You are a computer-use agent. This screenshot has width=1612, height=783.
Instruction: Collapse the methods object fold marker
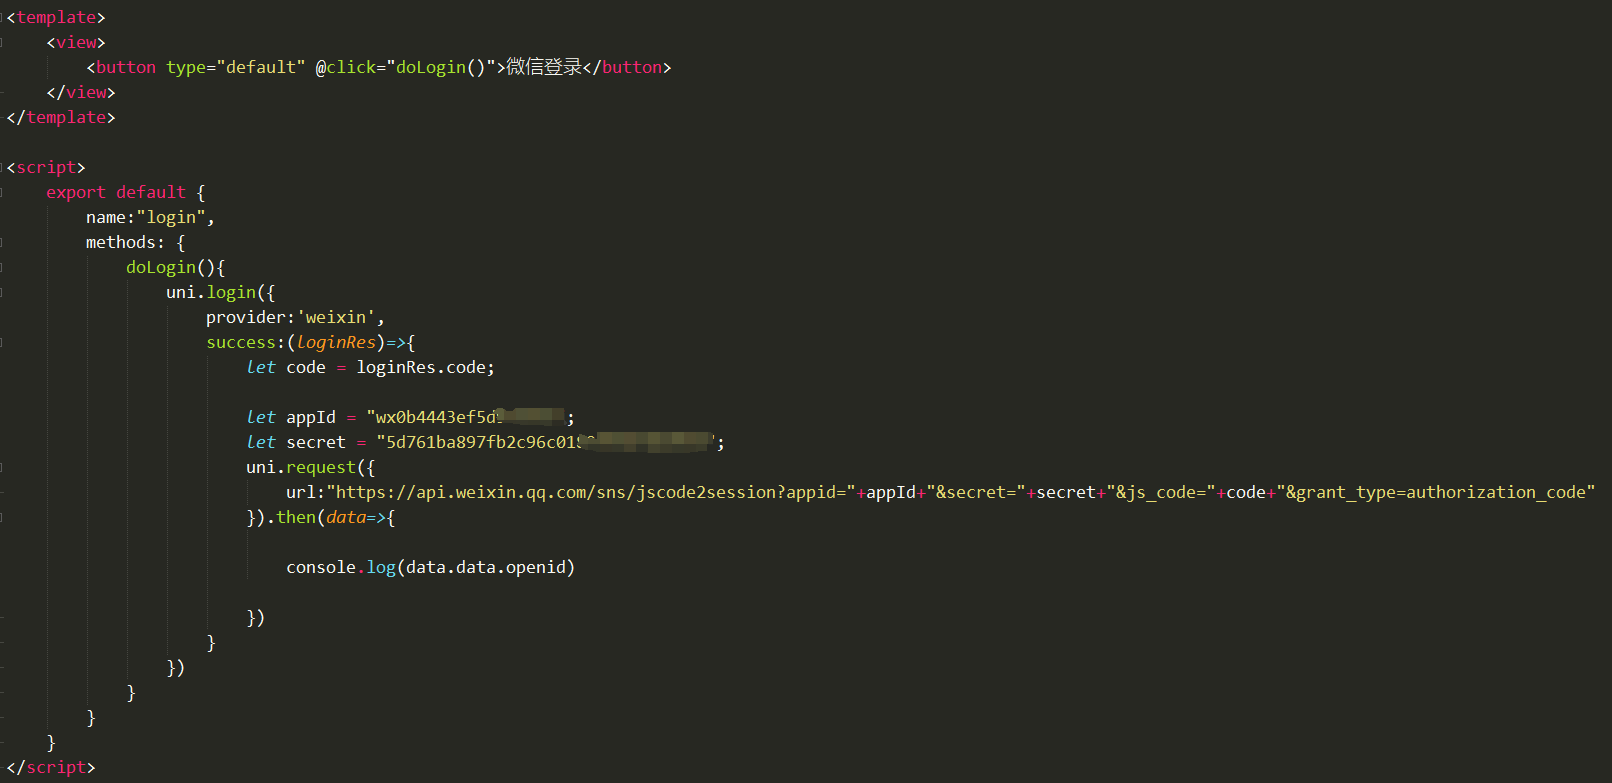click(x=3, y=243)
